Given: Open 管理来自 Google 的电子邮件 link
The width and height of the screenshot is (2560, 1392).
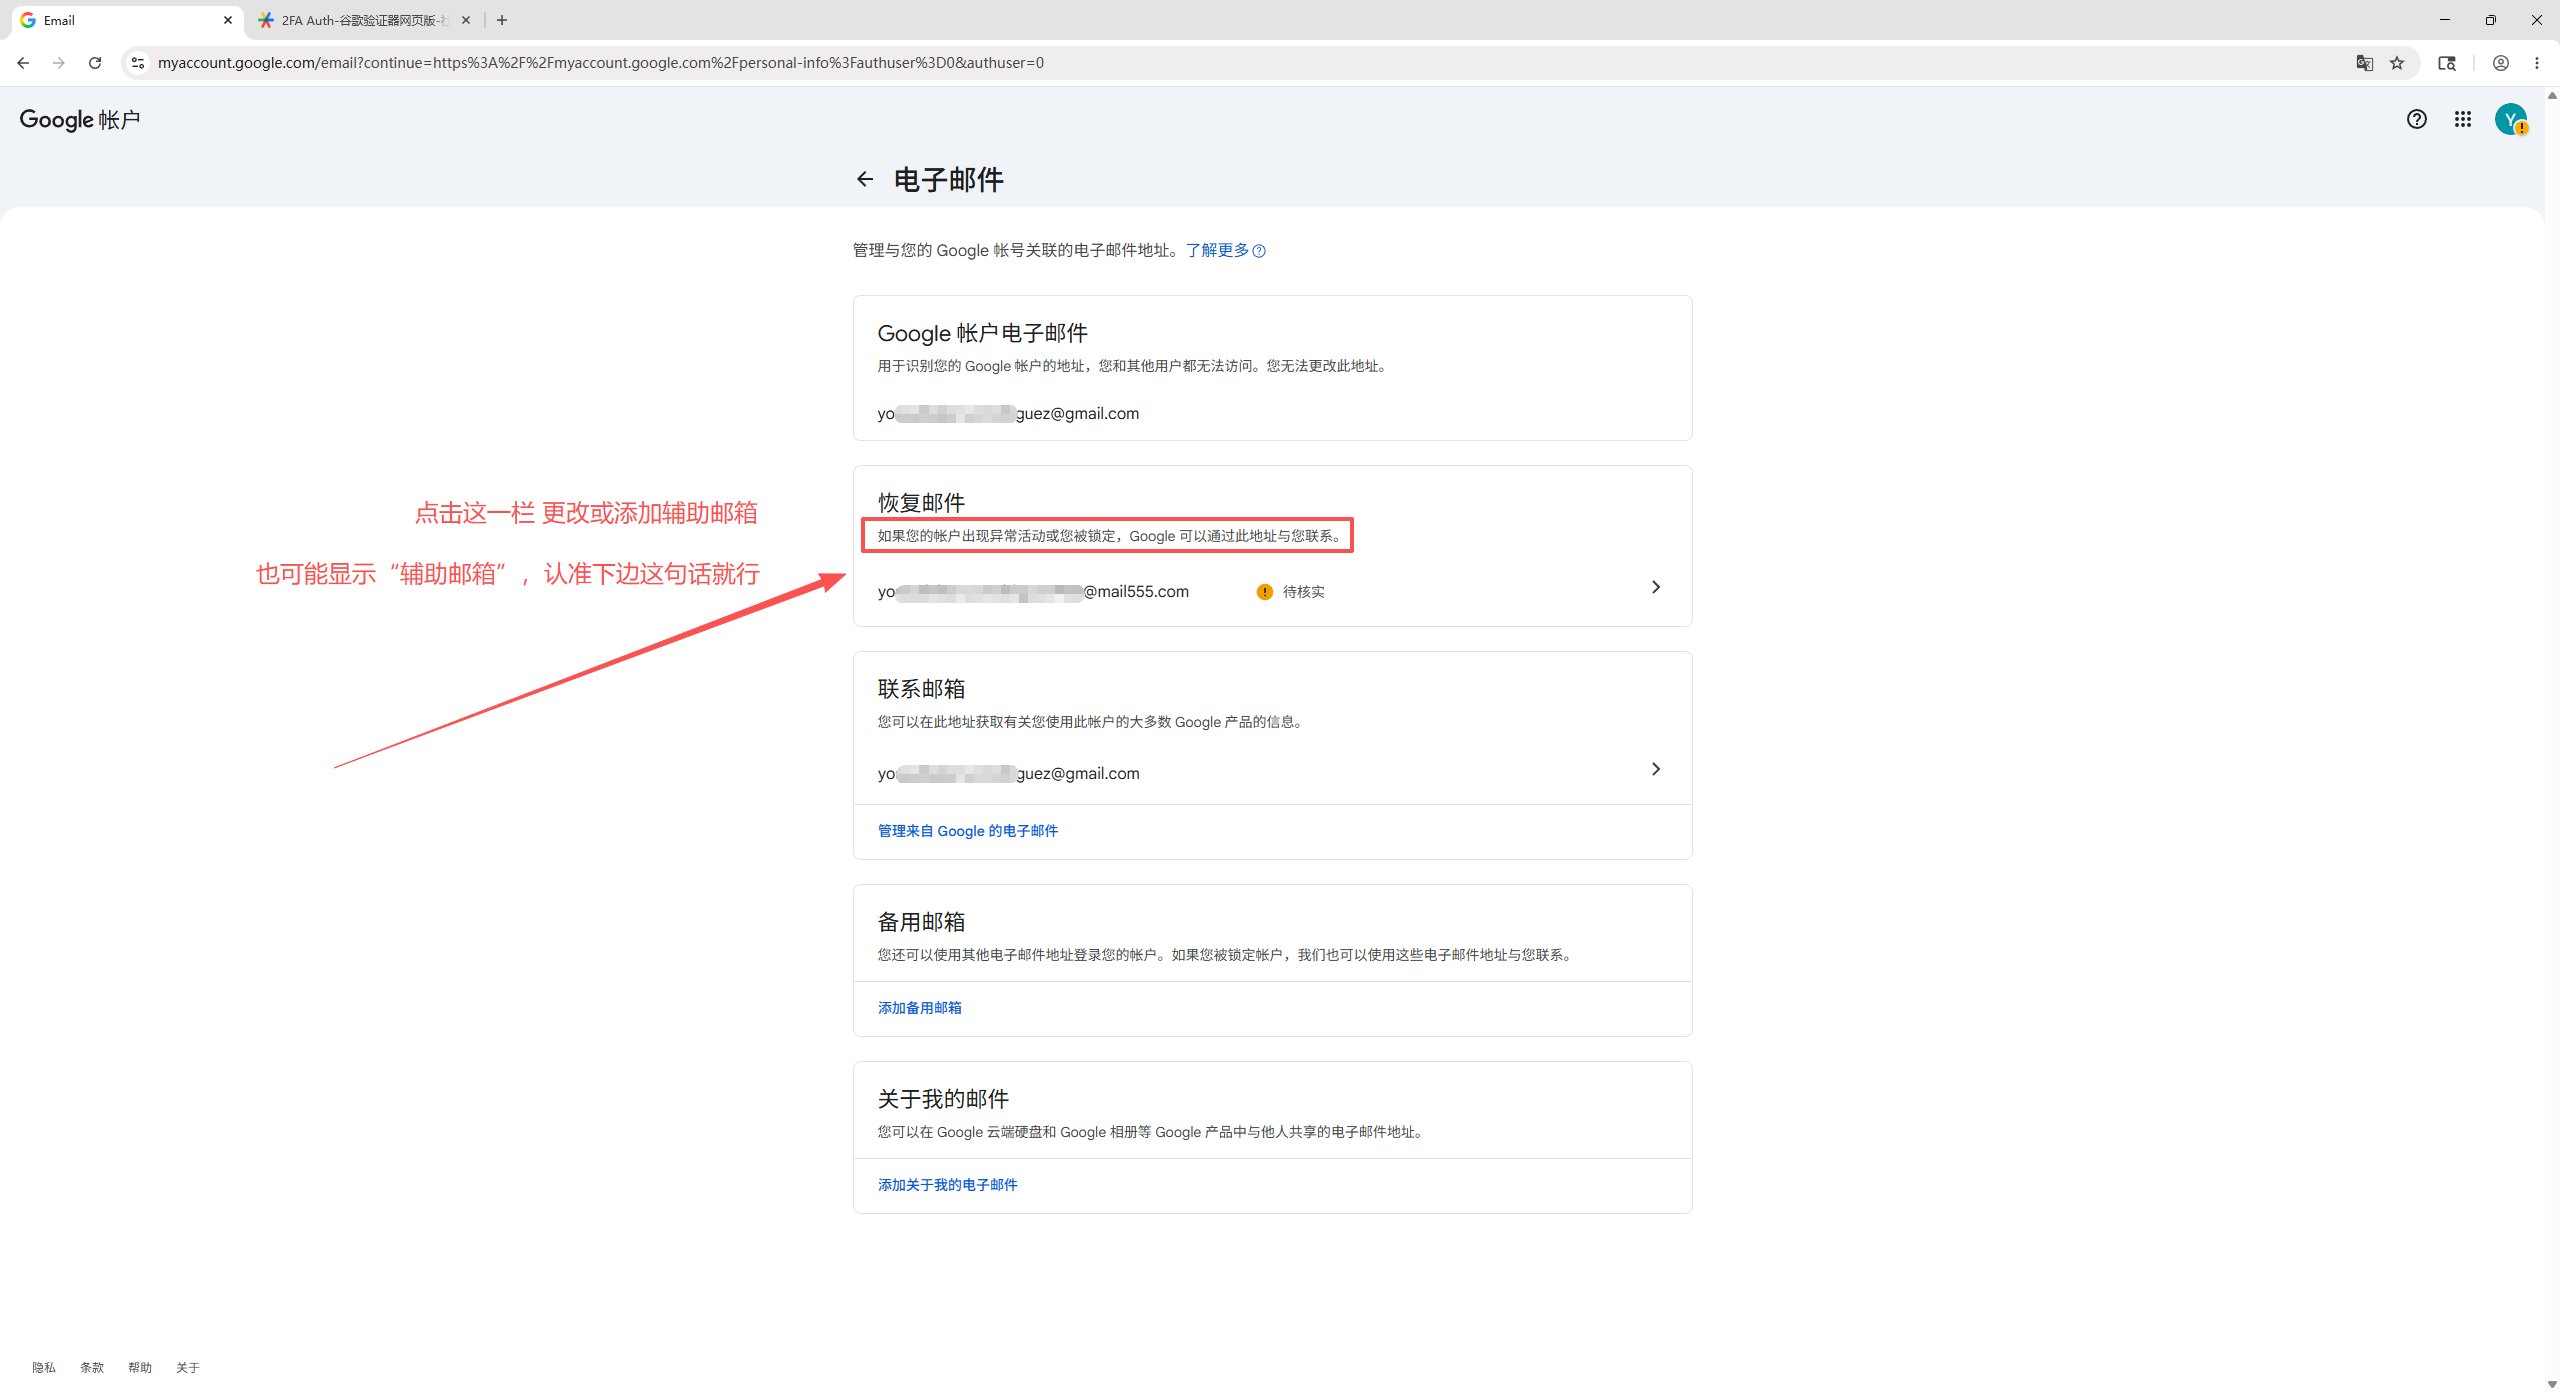Looking at the screenshot, I should click(967, 831).
